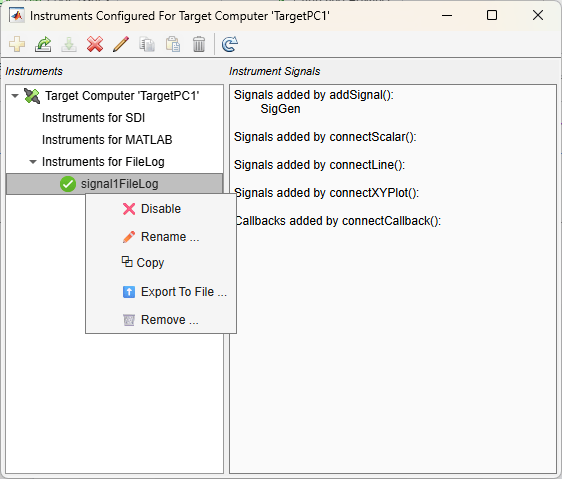Collapse the Instruments for FileLog node
This screenshot has width=562, height=479.
[x=33, y=162]
